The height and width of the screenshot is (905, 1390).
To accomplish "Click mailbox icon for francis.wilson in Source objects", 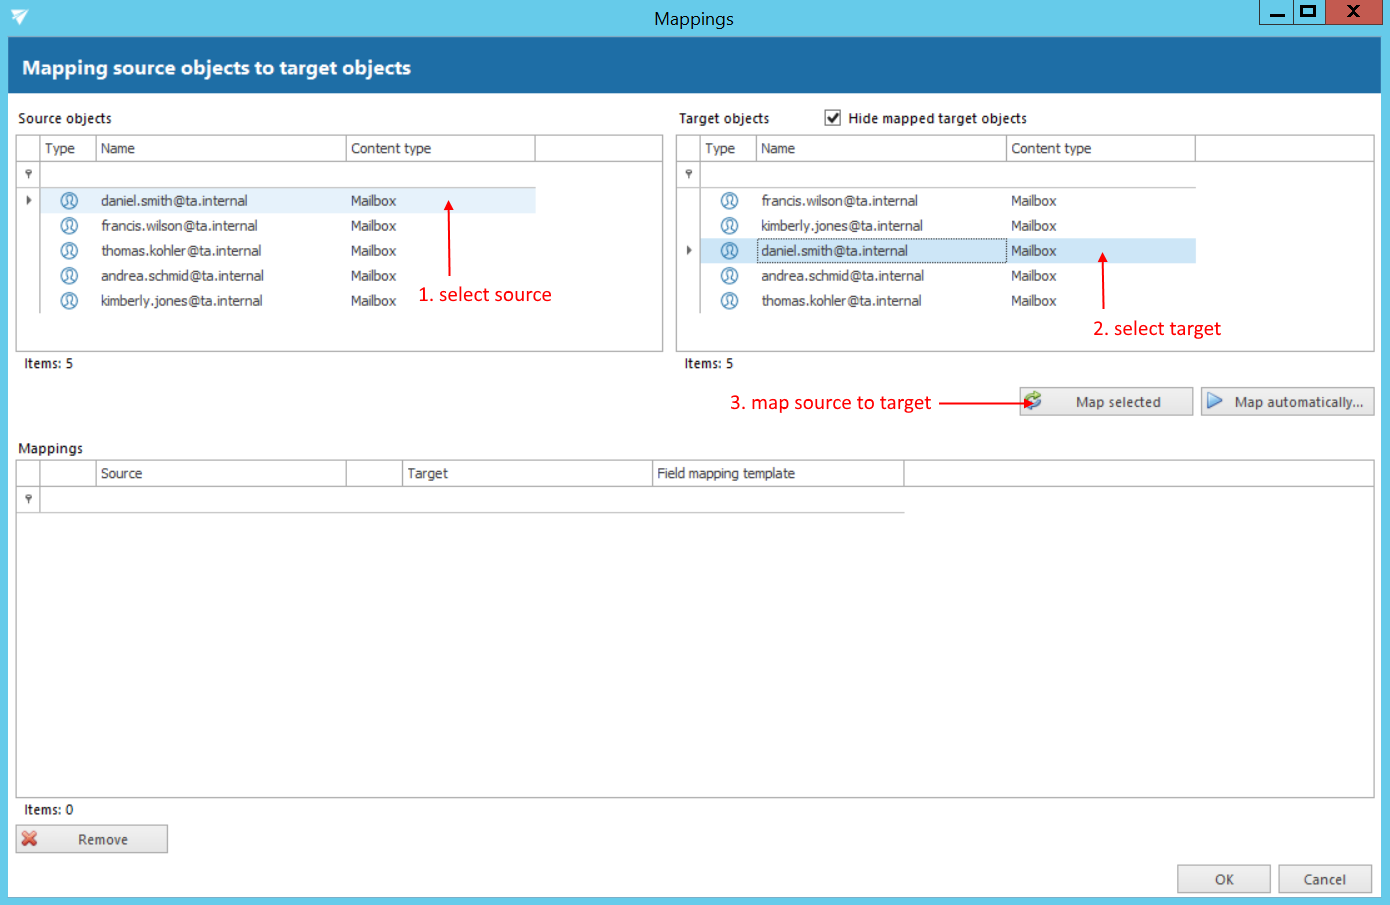I will pyautogui.click(x=69, y=226).
